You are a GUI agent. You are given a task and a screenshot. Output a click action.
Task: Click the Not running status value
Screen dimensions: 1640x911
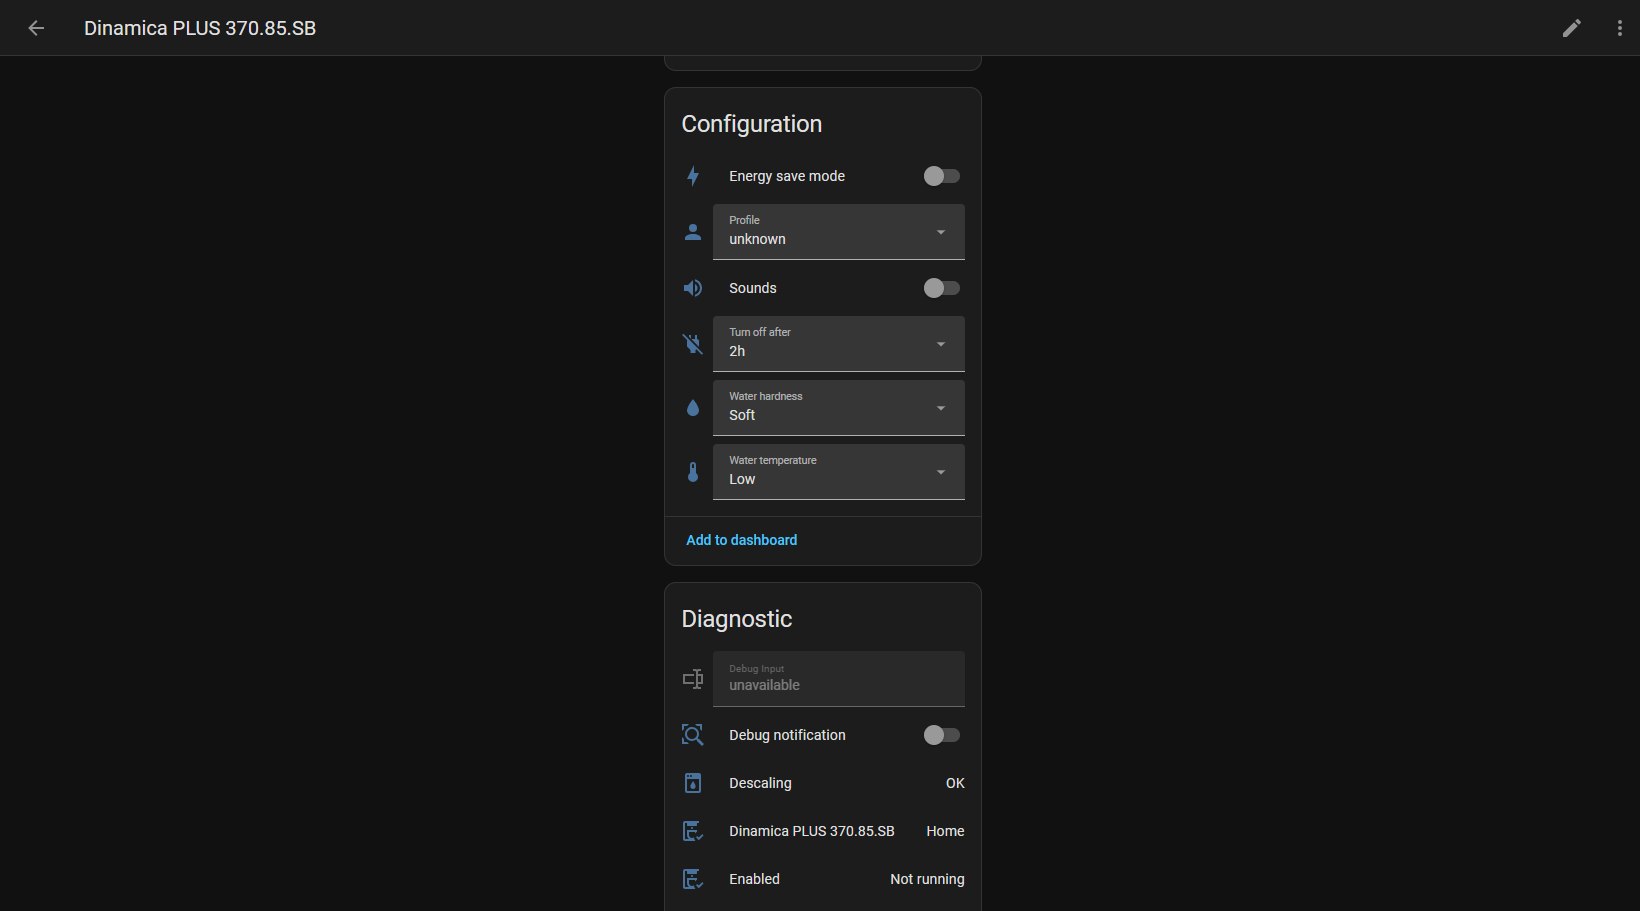(x=927, y=879)
